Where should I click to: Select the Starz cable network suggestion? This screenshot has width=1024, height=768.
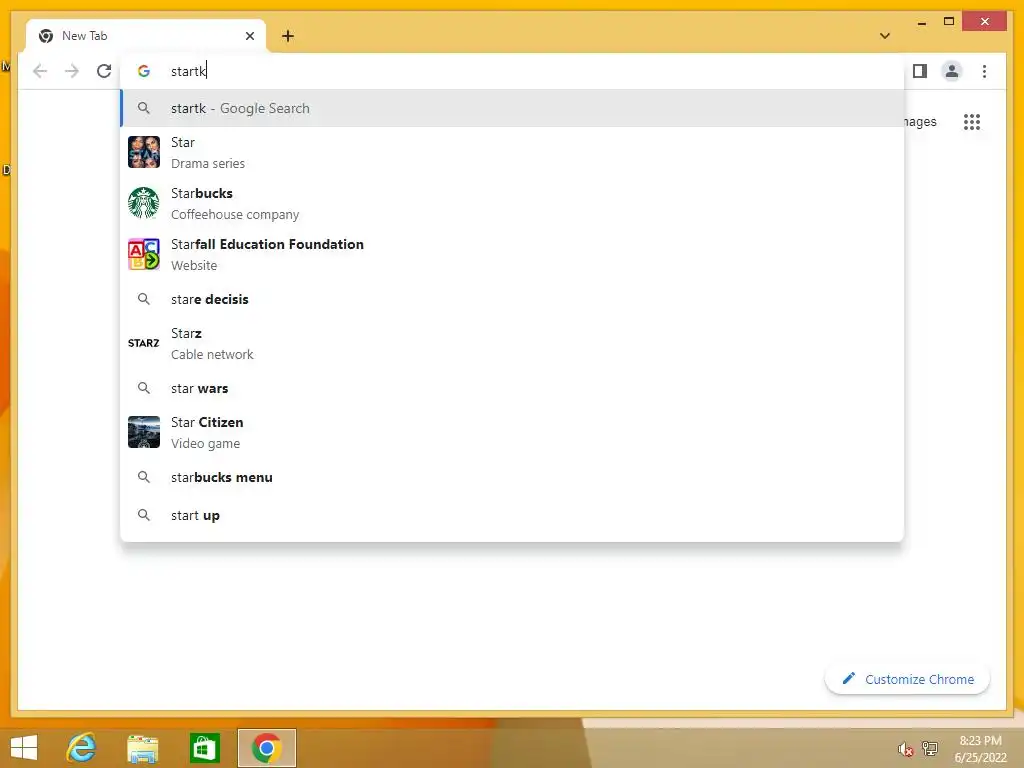[513, 344]
